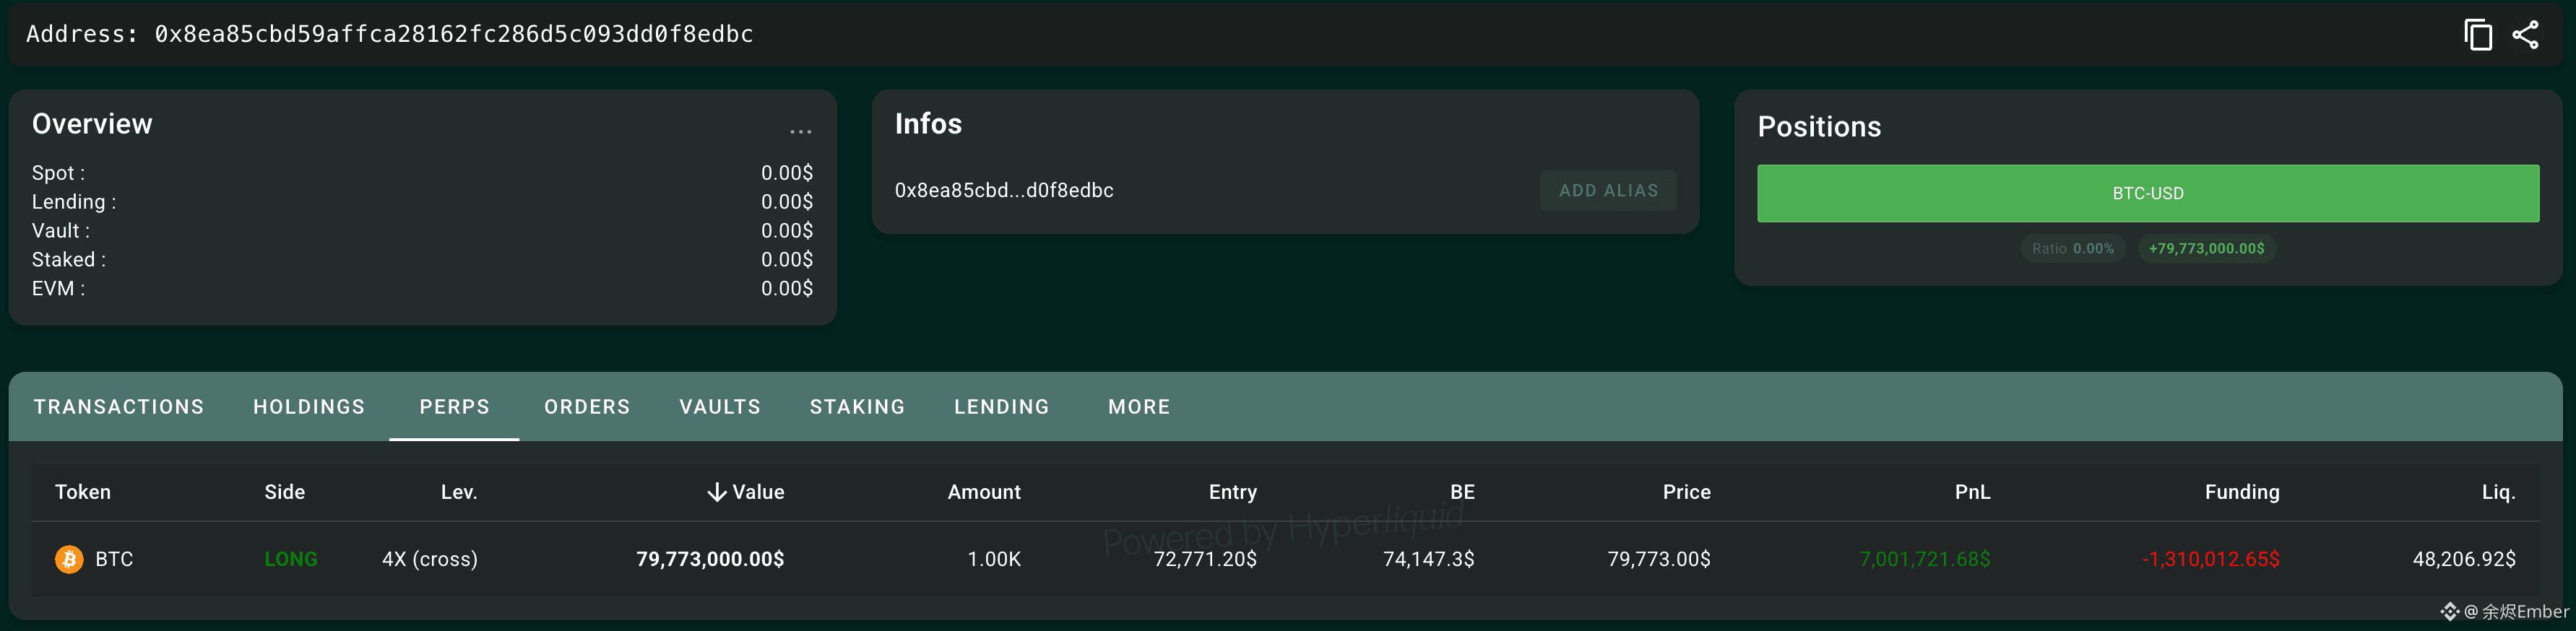The width and height of the screenshot is (2576, 631).
Task: Copy the wallet address with copy icon
Action: [x=2478, y=35]
